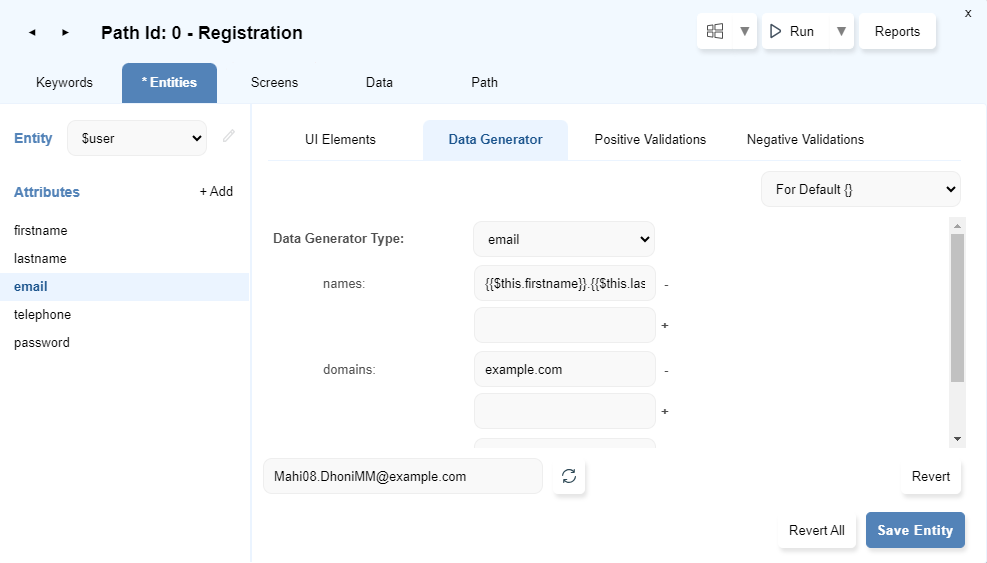The width and height of the screenshot is (987, 563).
Task: Add a new domain entry with plus
Action: click(665, 411)
